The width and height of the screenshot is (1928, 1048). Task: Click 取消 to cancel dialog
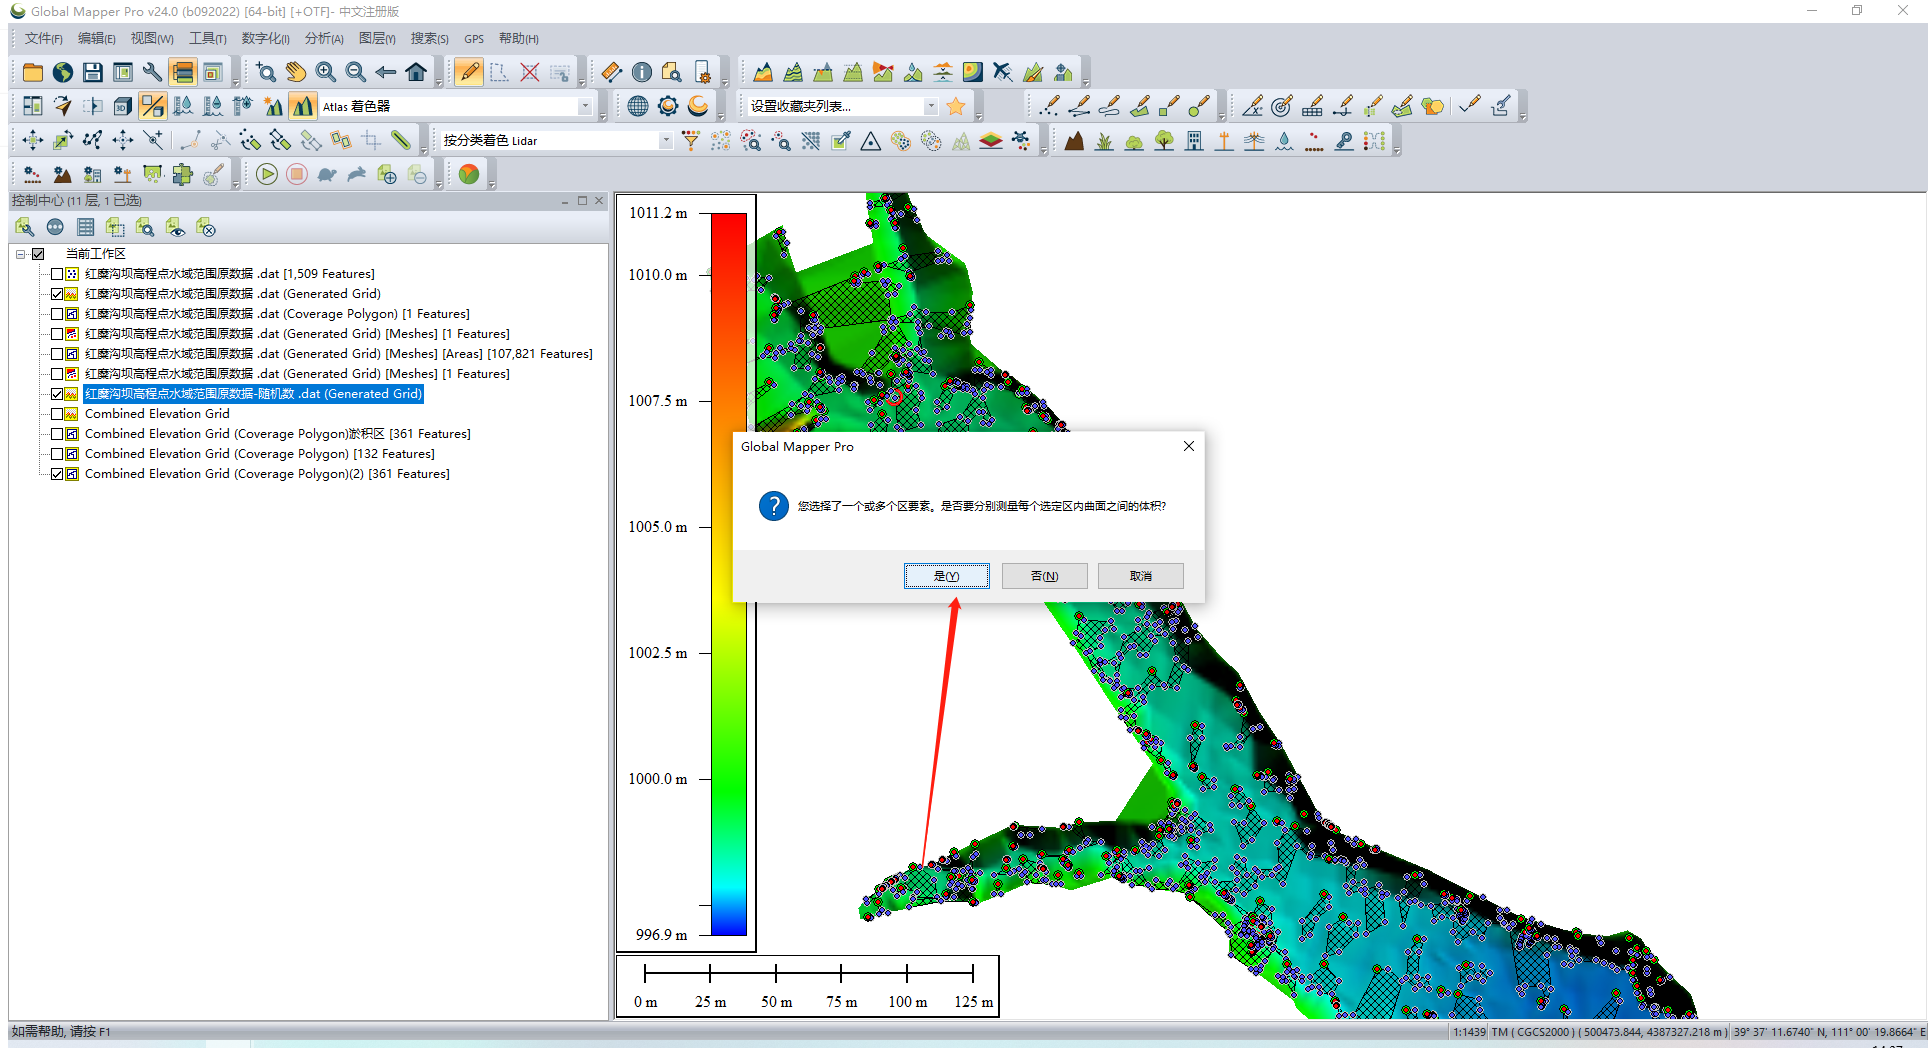1141,576
